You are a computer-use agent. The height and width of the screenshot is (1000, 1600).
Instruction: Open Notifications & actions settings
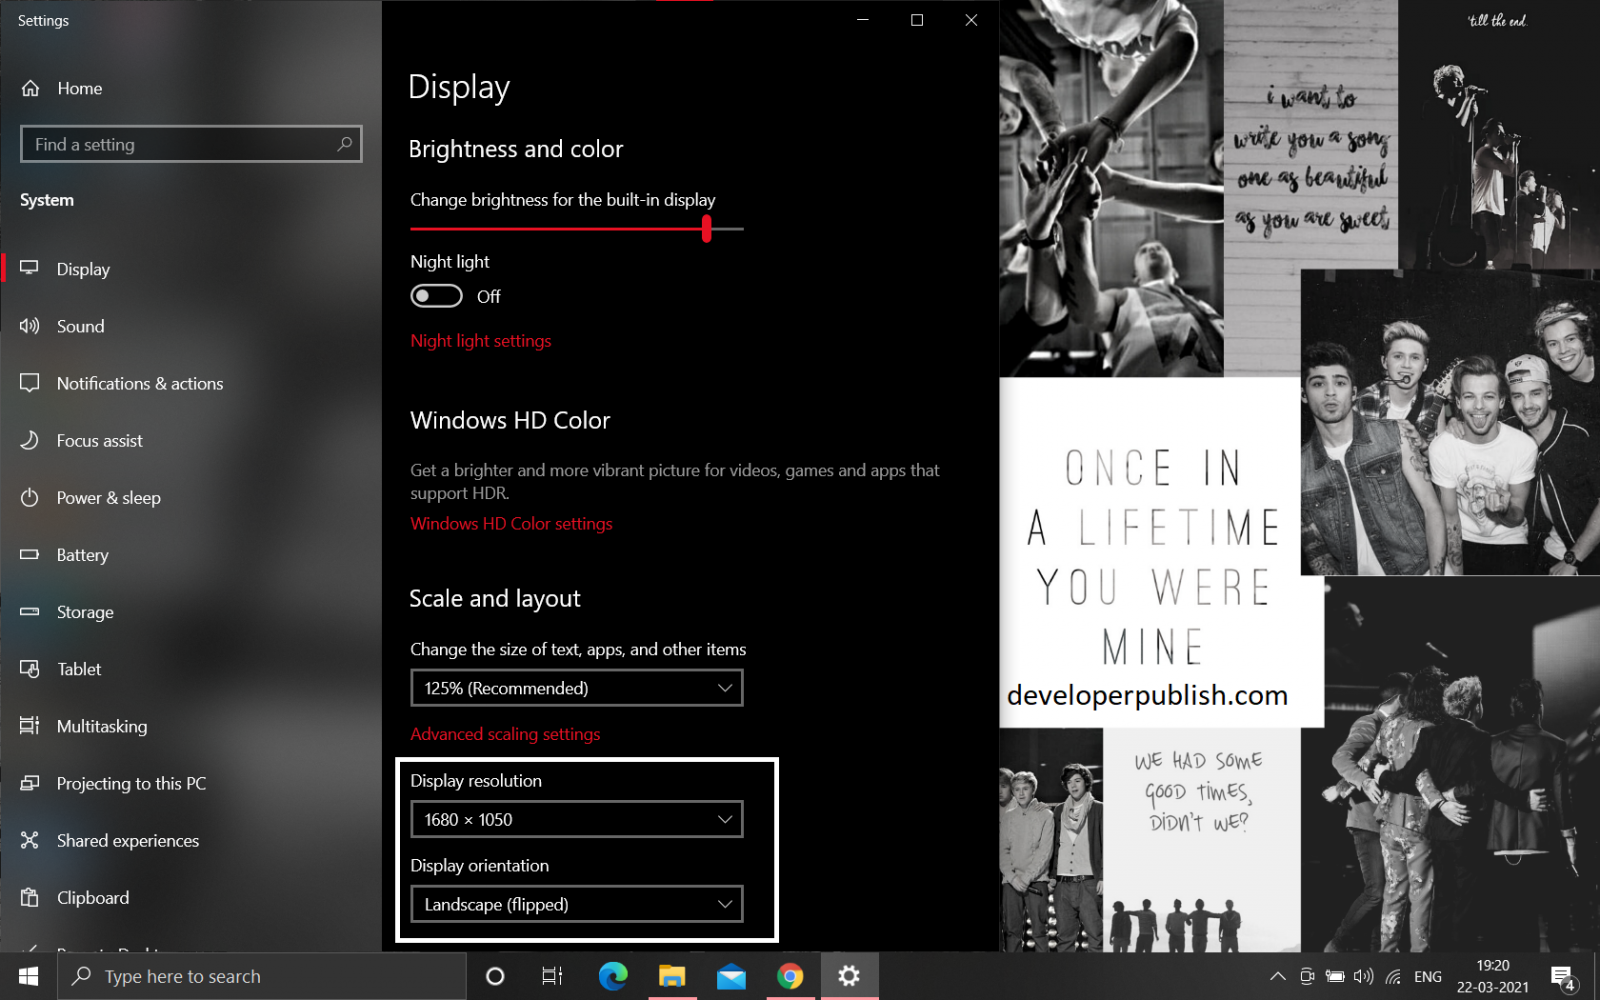coord(140,383)
